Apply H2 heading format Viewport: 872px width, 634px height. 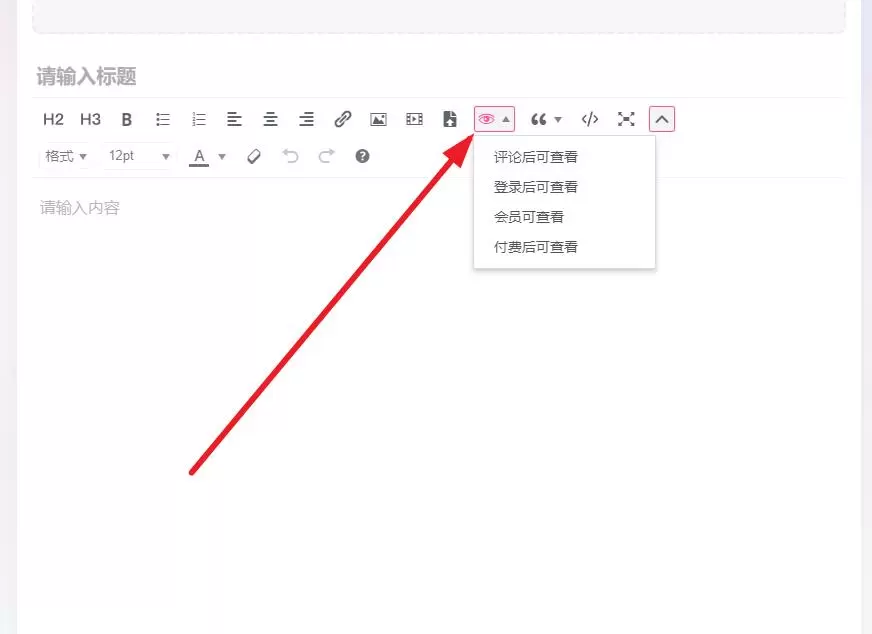[x=53, y=119]
